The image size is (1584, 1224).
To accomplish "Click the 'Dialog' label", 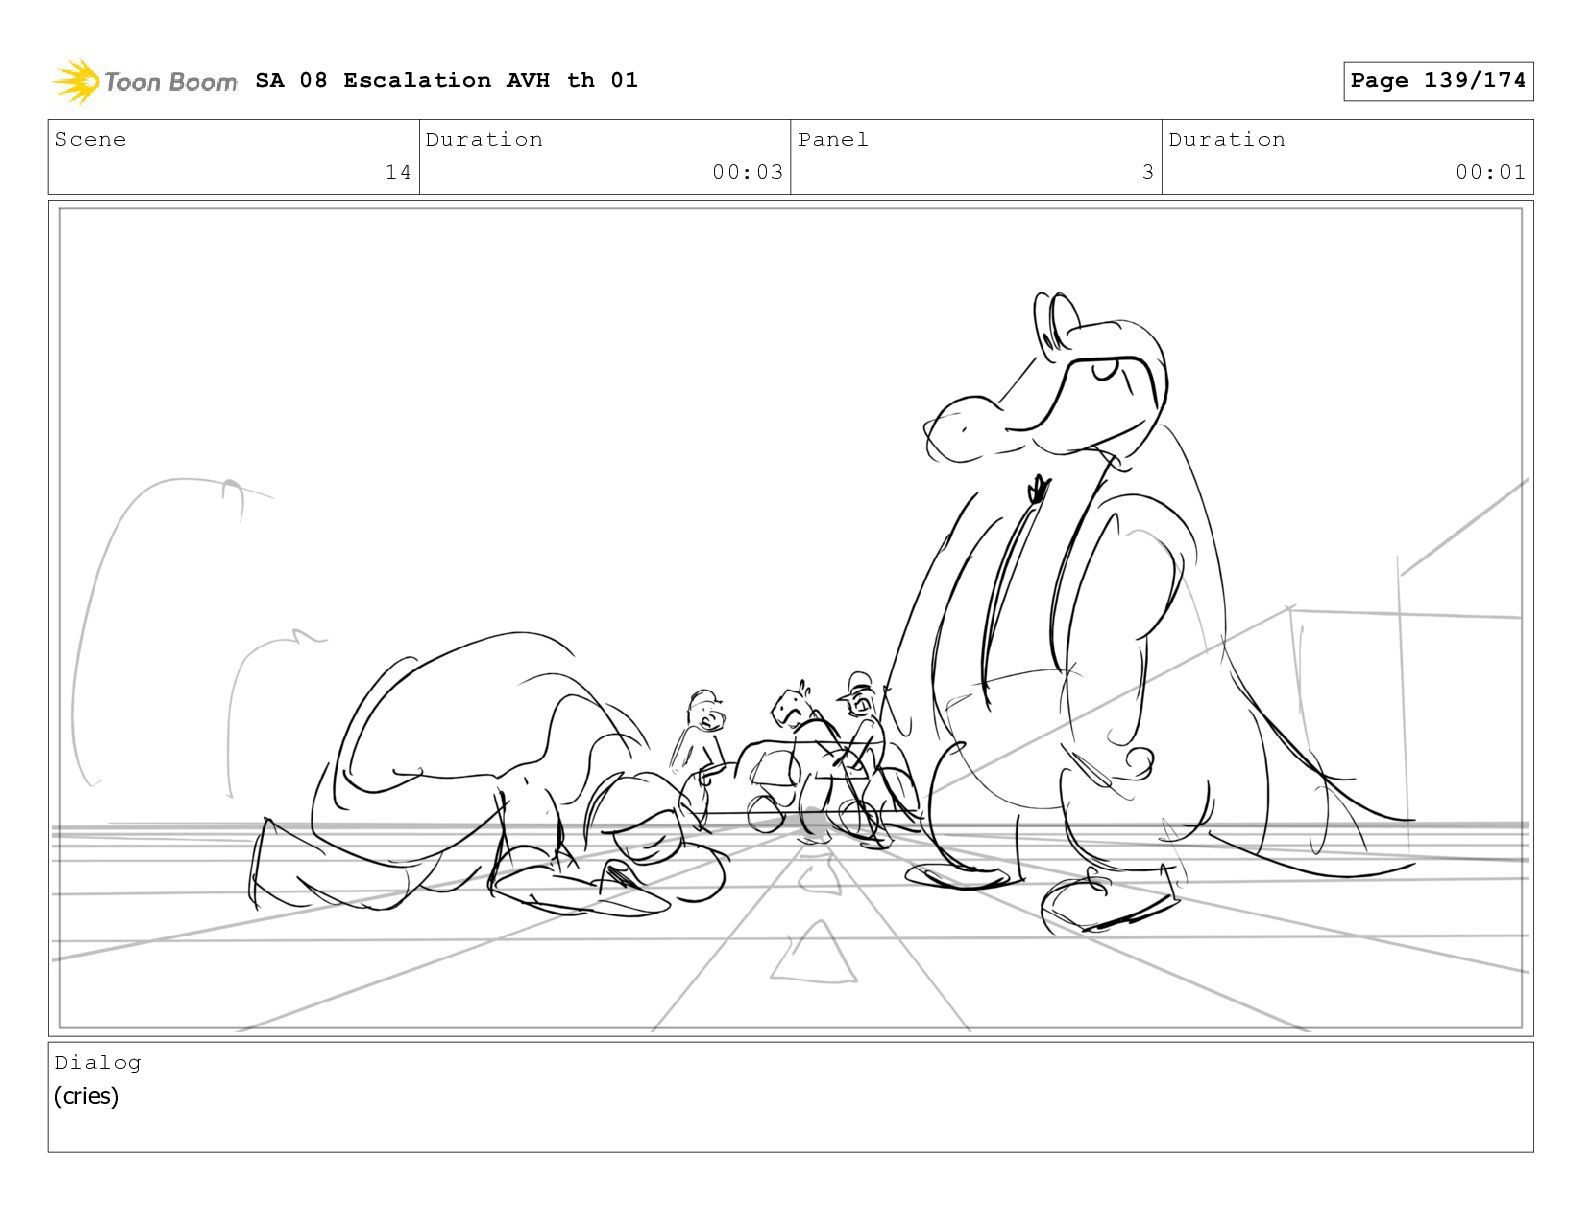I will (x=98, y=1063).
